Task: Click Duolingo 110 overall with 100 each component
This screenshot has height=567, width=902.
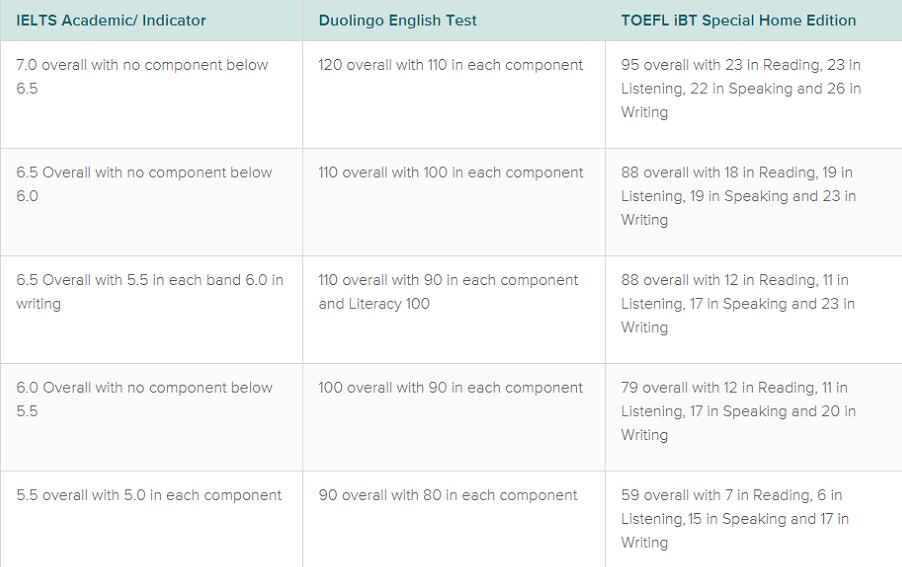Action: coord(450,173)
